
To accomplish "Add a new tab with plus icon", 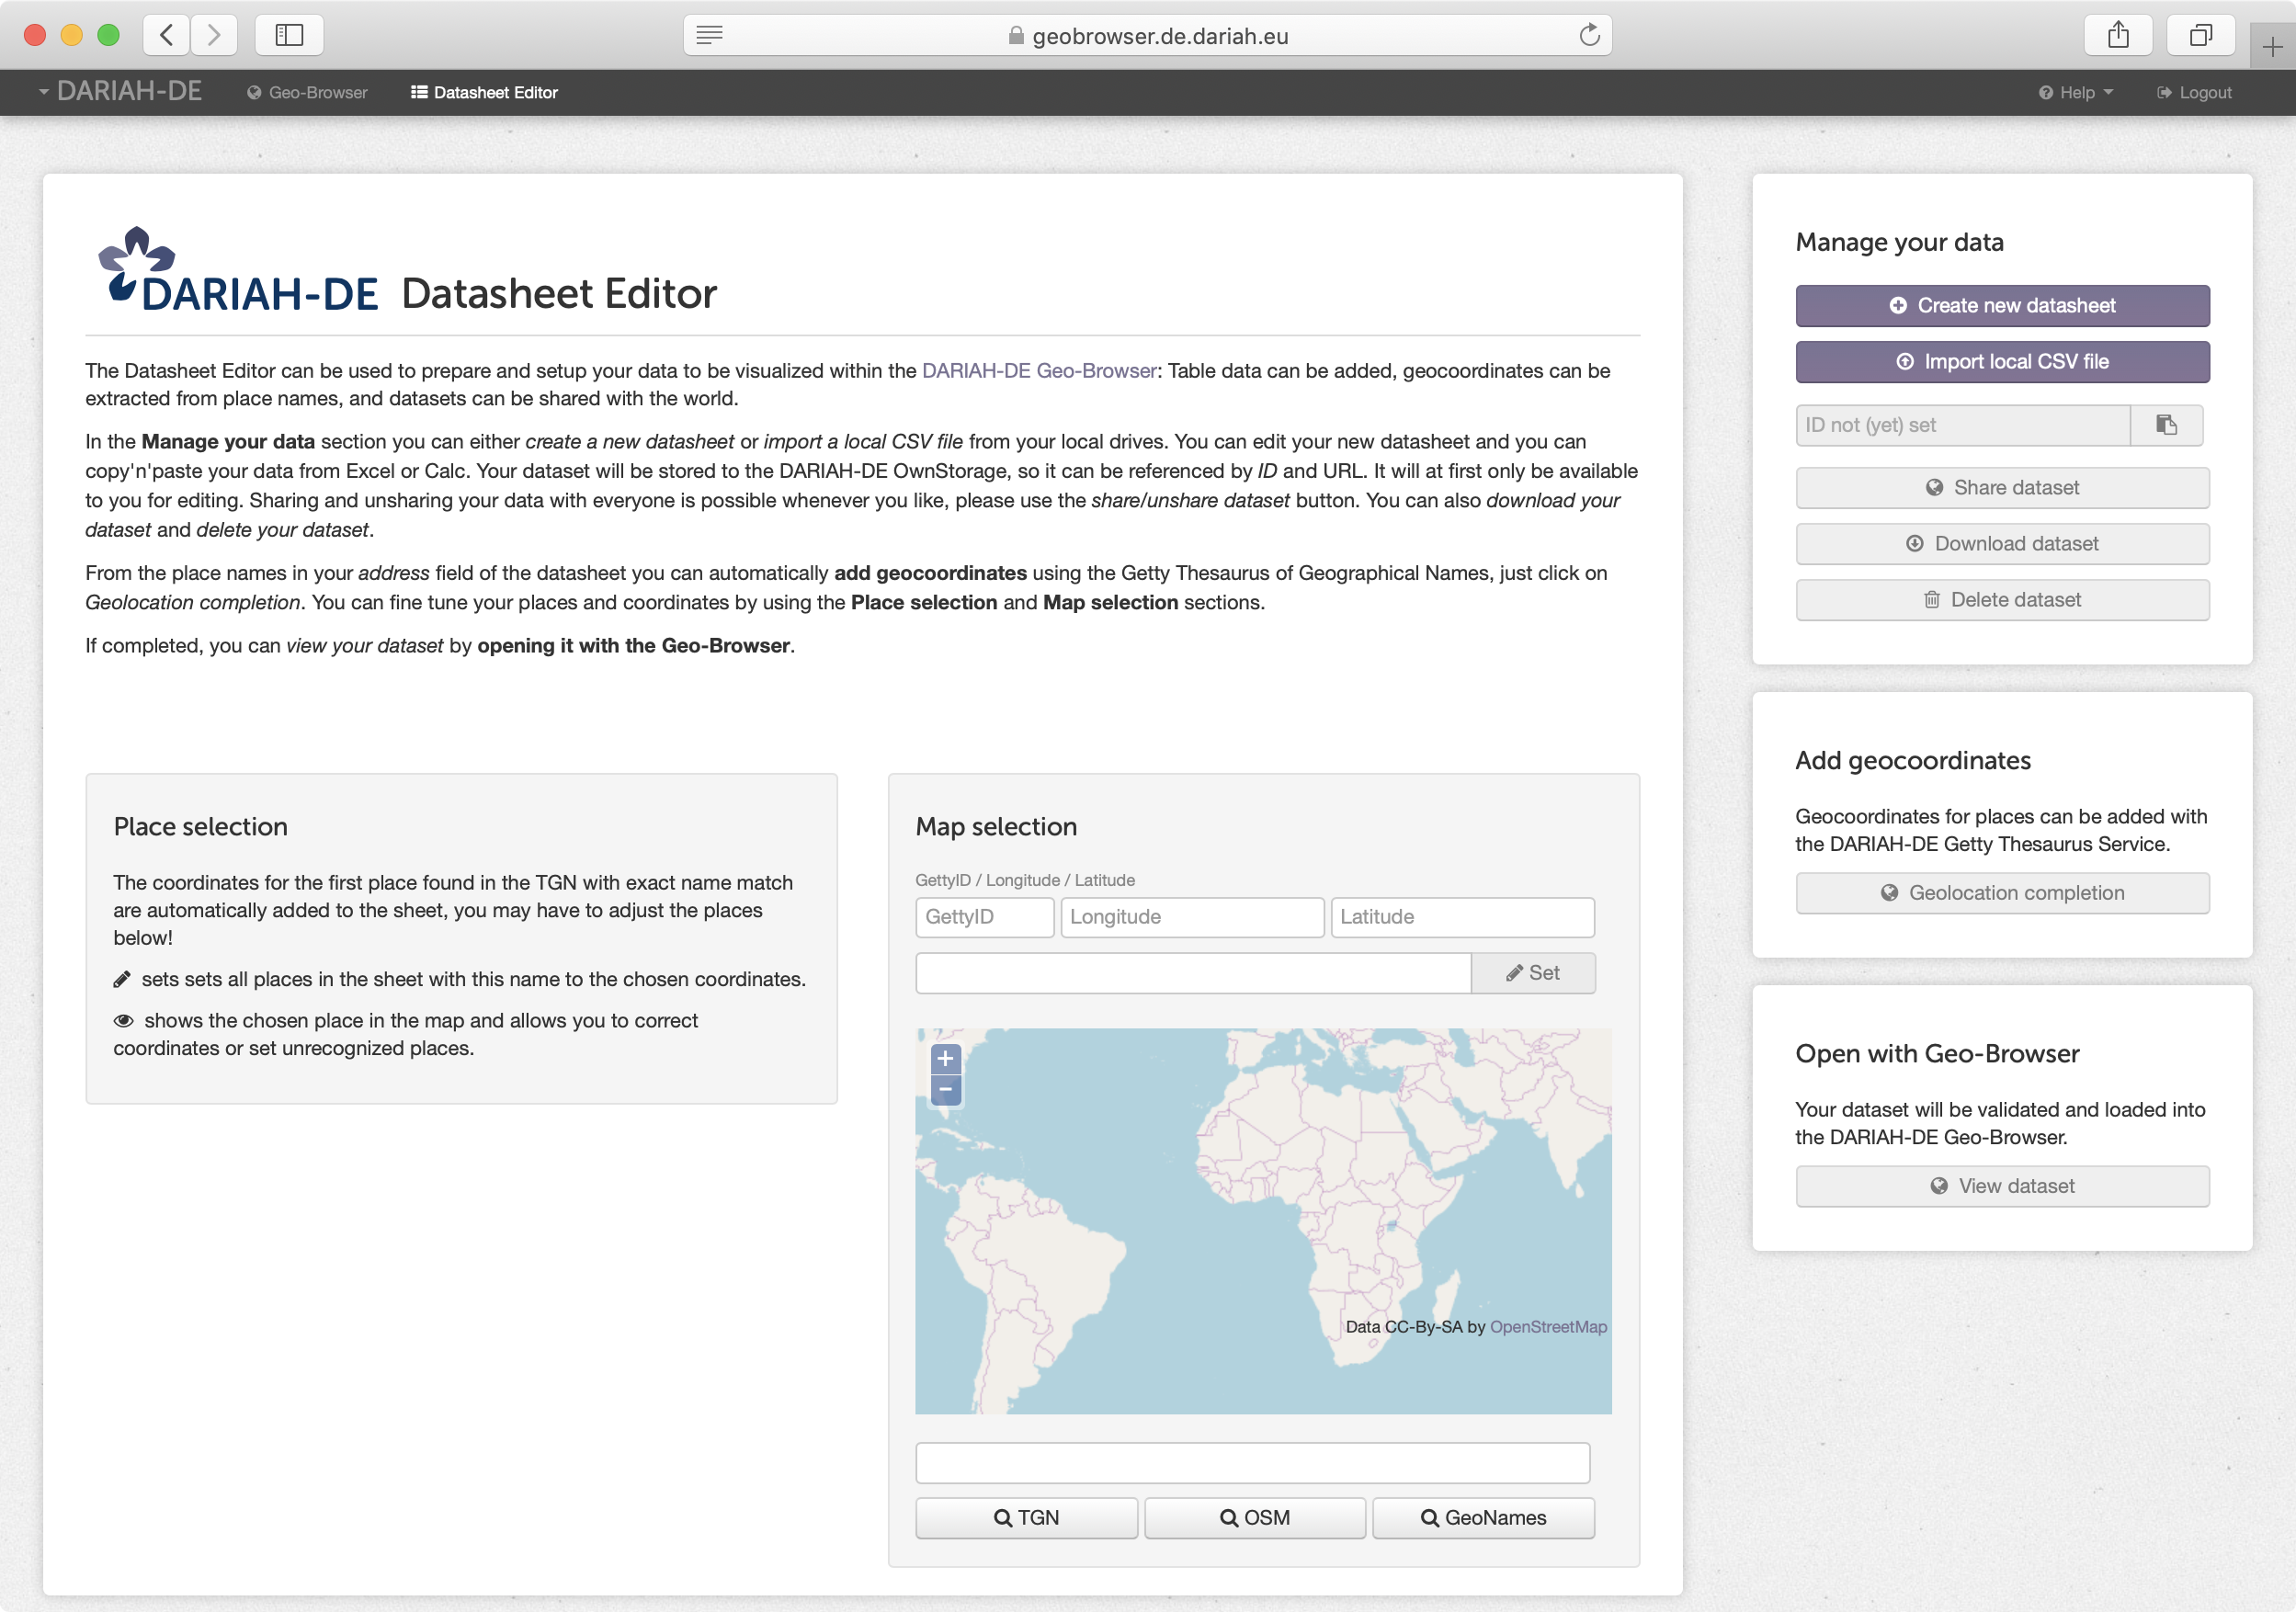I will click(2272, 47).
